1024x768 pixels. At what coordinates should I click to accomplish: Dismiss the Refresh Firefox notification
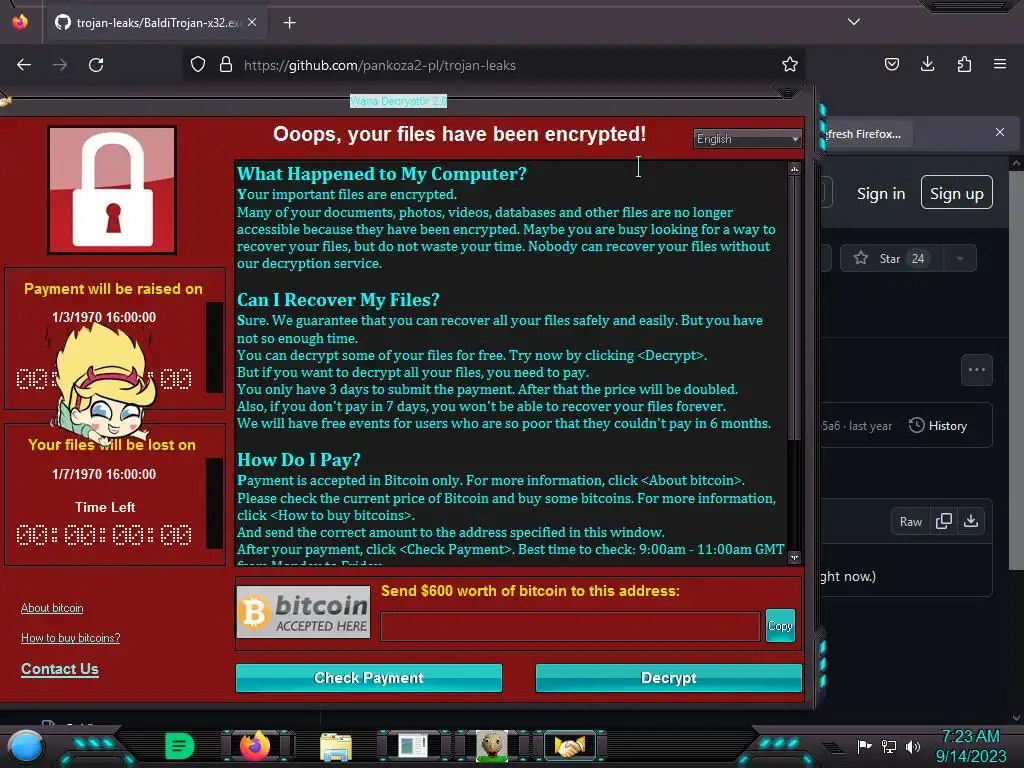click(x=1000, y=132)
